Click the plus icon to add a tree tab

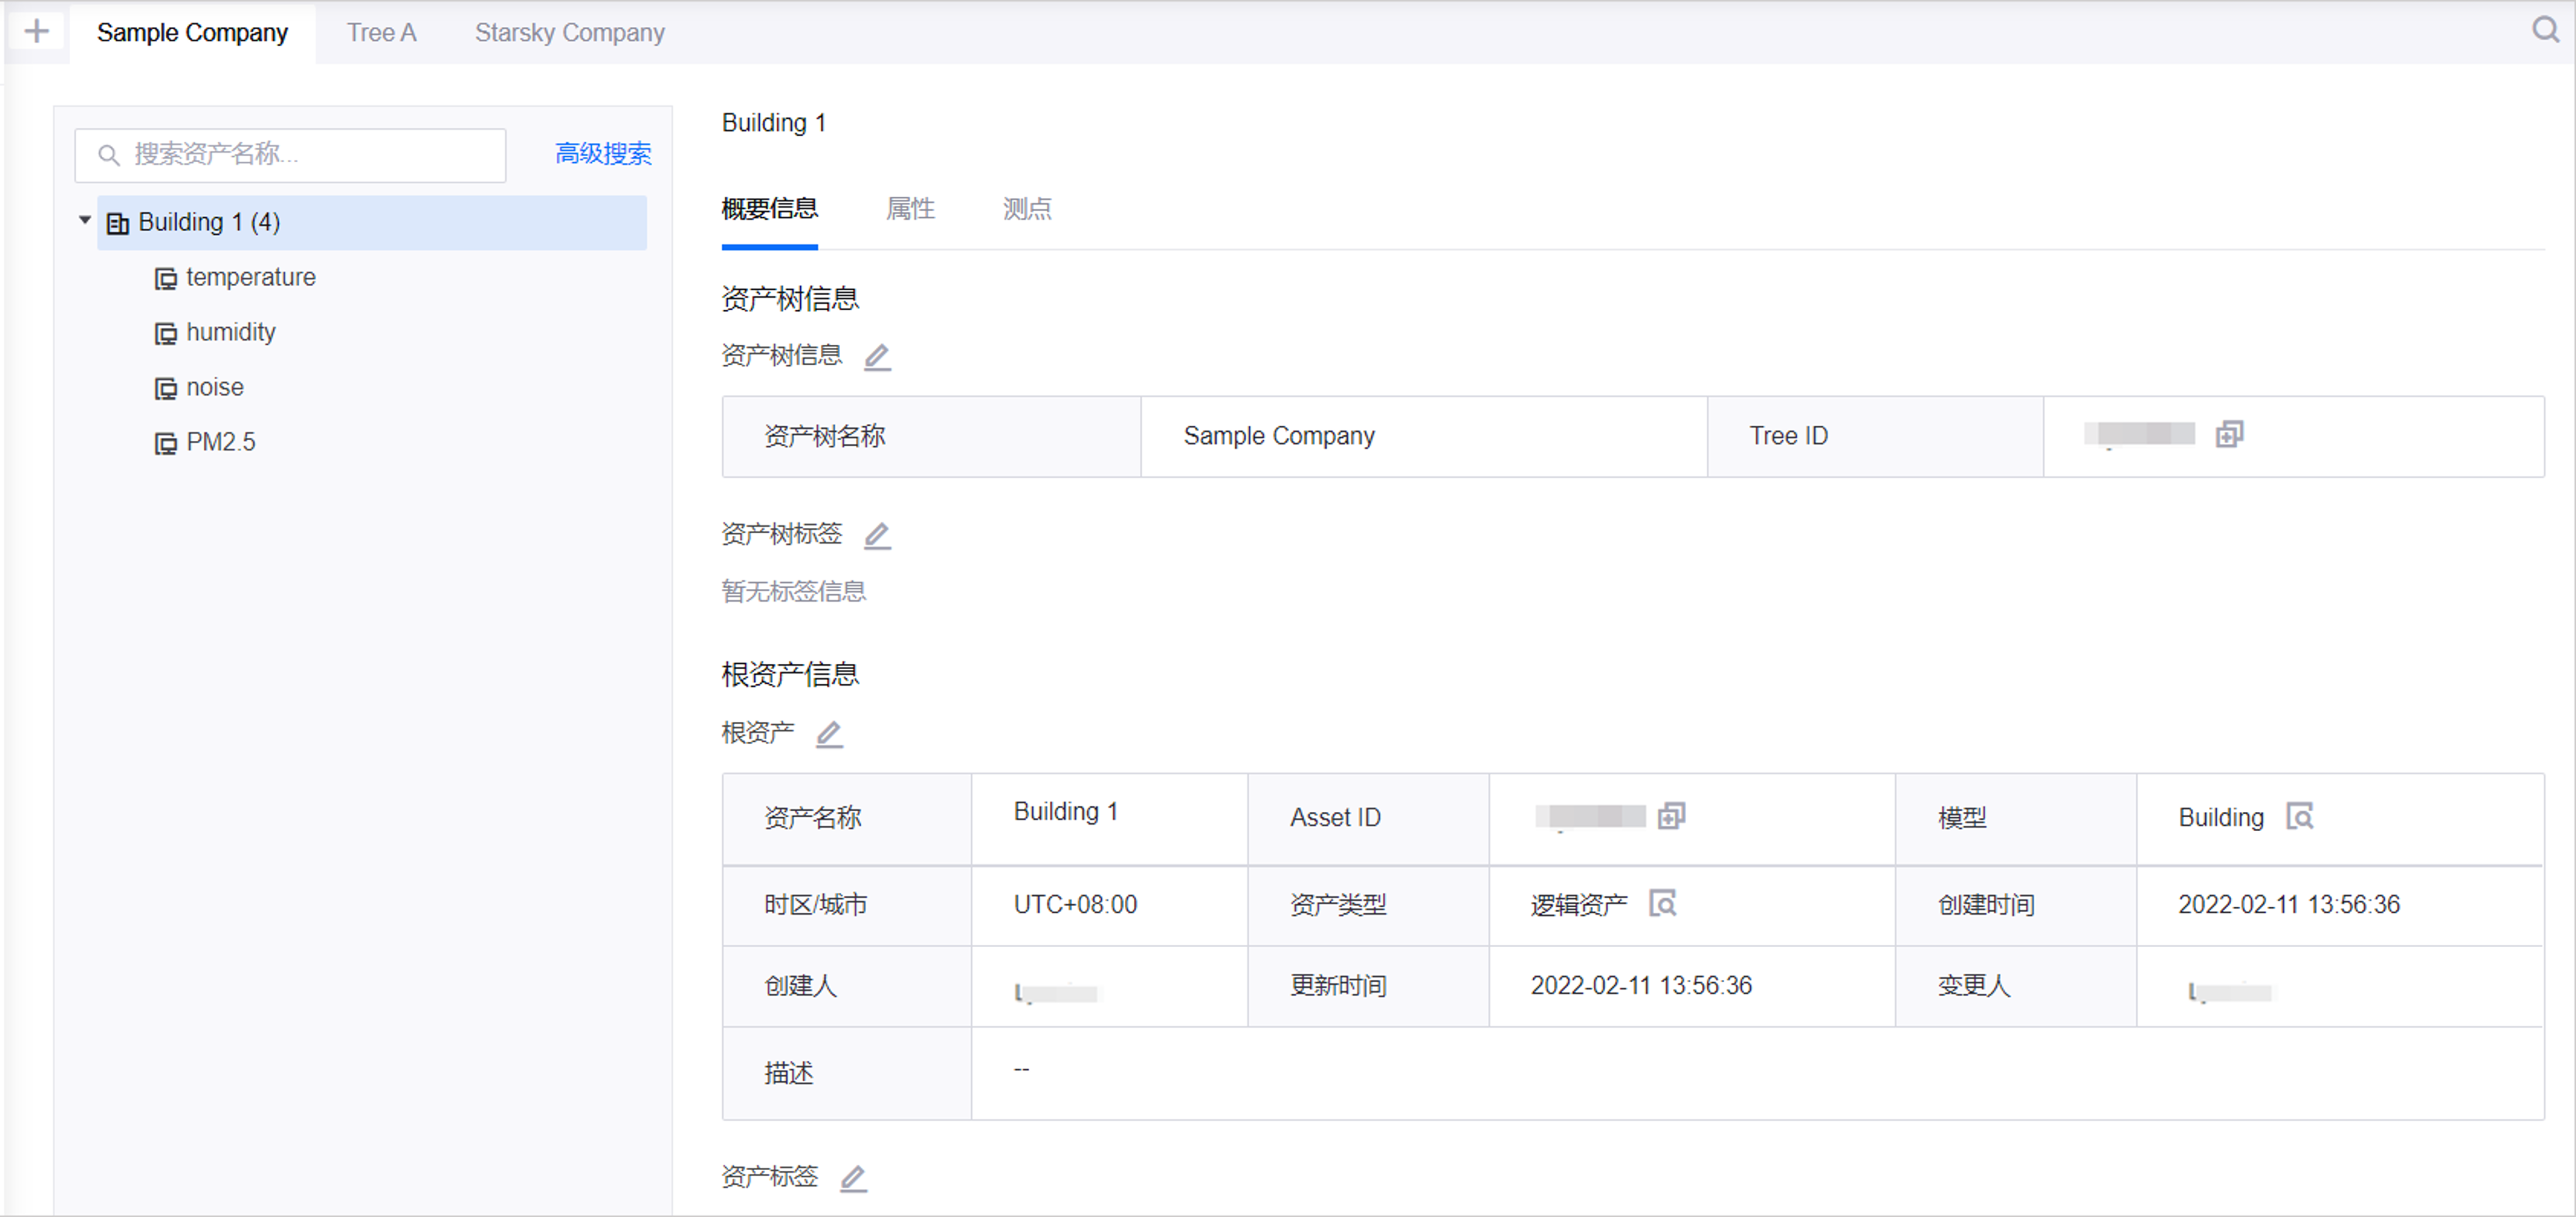[37, 32]
